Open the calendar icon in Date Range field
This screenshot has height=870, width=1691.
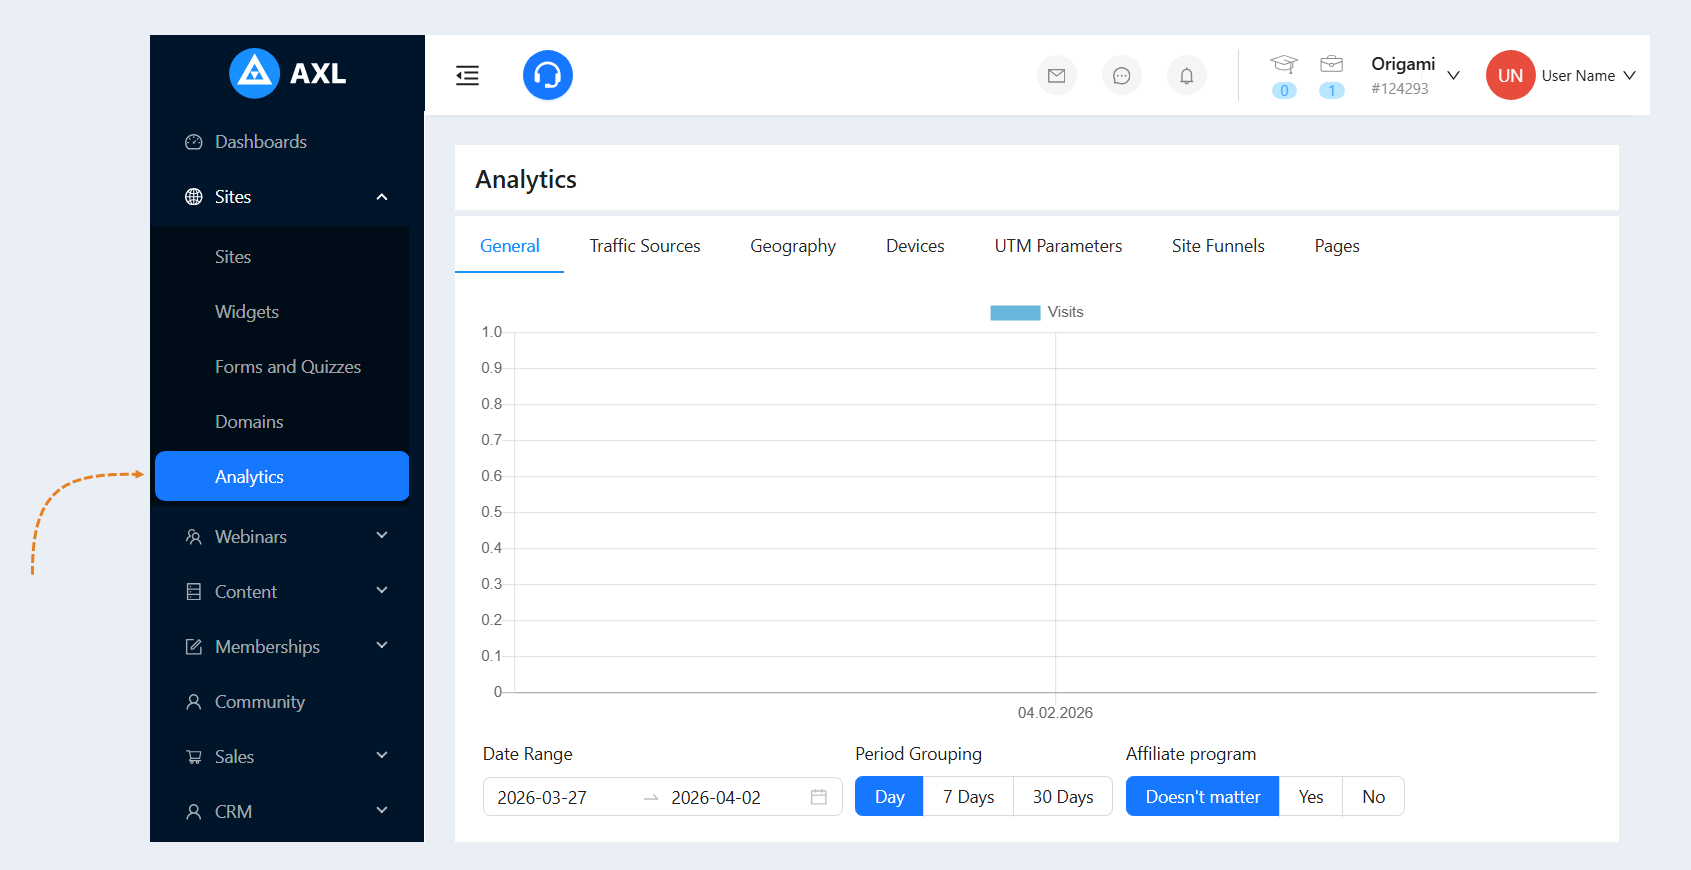(819, 797)
